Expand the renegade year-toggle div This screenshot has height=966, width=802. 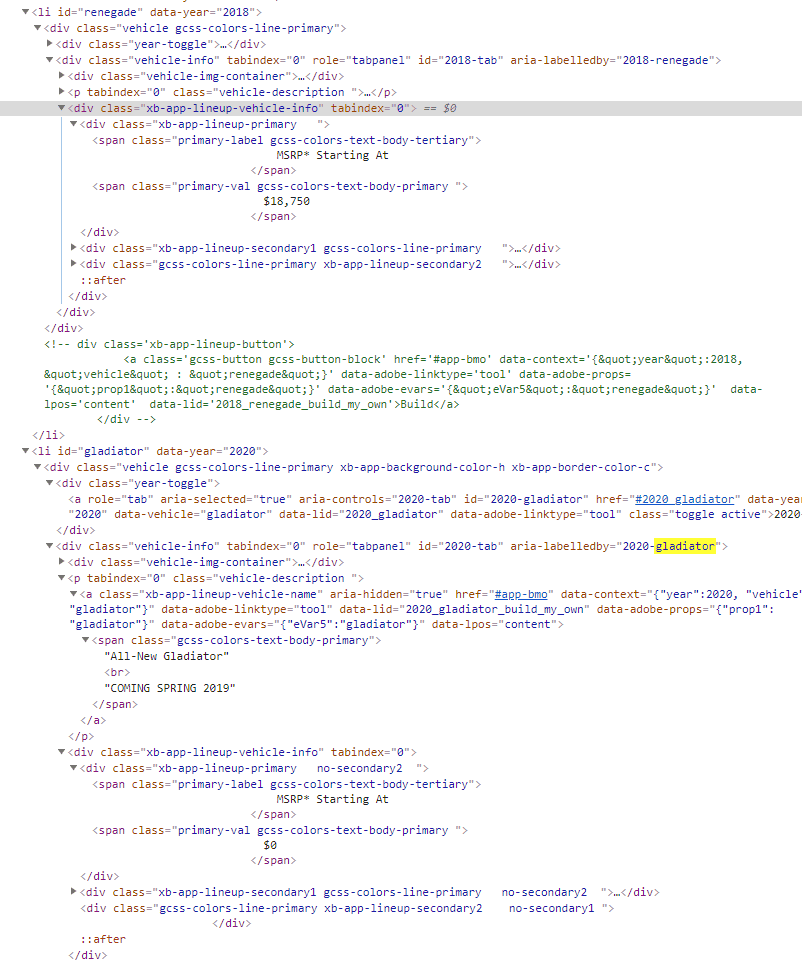pos(50,44)
